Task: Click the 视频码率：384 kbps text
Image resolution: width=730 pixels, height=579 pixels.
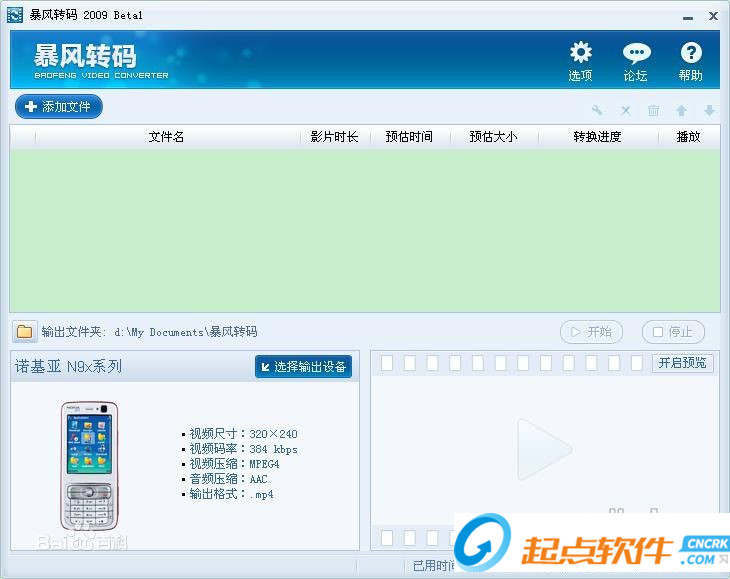Action: pyautogui.click(x=243, y=449)
